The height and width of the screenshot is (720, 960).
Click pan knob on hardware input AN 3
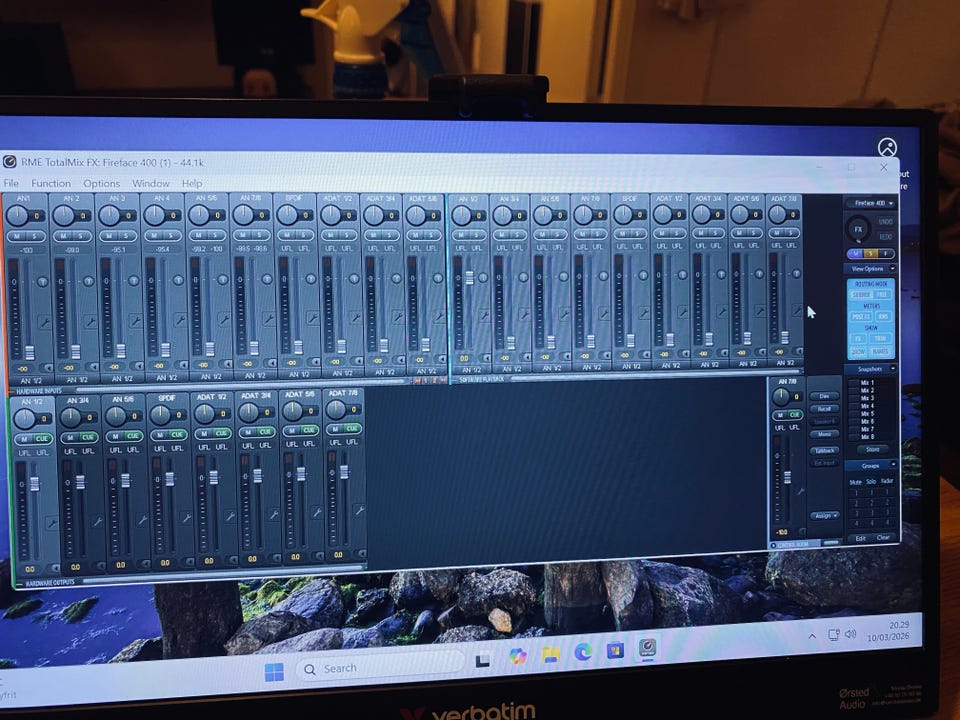(x=110, y=216)
